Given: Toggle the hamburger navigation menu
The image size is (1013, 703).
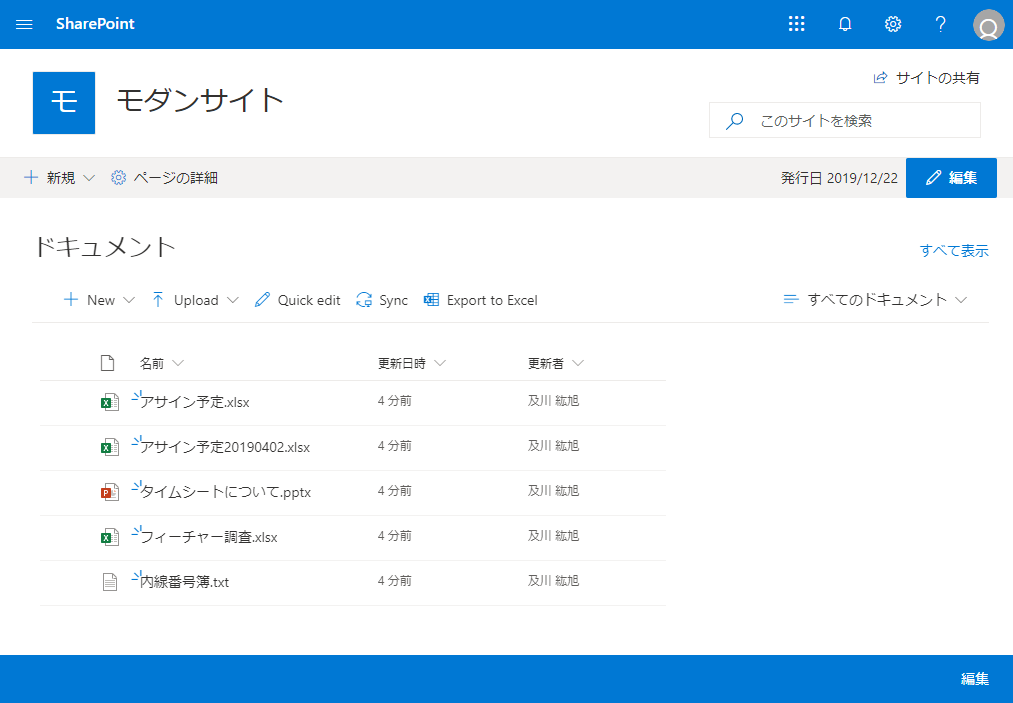Looking at the screenshot, I should pos(24,24).
